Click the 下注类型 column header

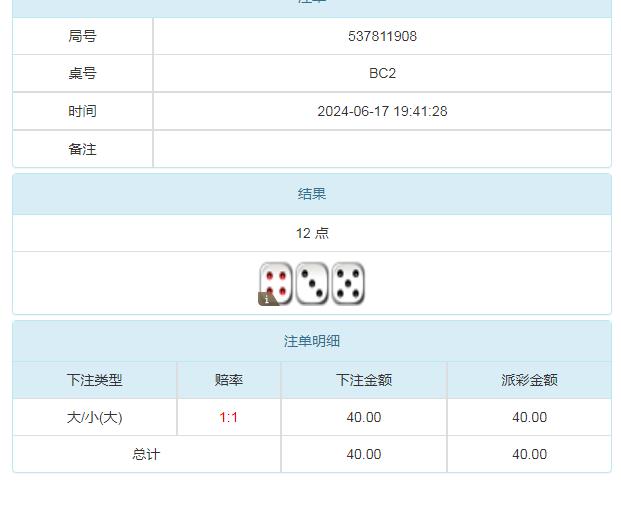(x=95, y=380)
